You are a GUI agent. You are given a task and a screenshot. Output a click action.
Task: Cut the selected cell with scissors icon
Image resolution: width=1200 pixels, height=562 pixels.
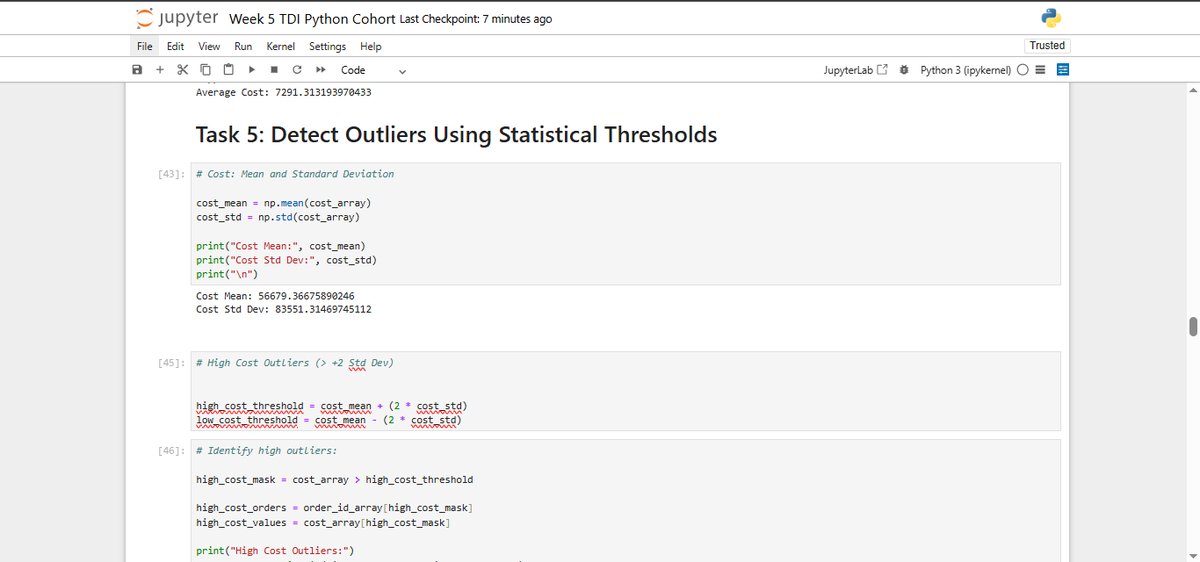point(182,70)
